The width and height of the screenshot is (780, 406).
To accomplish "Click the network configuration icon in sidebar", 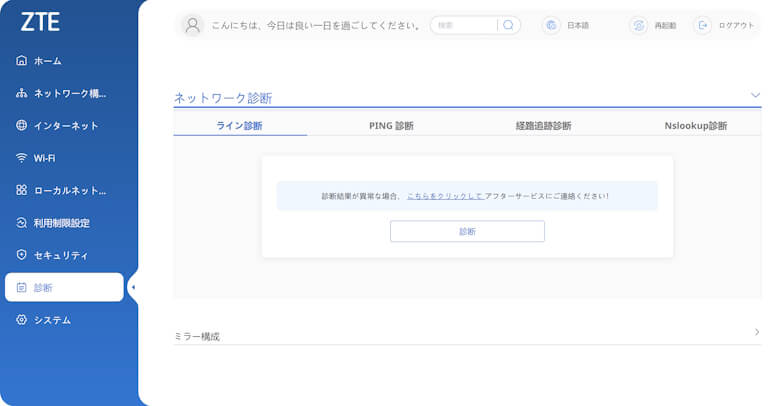I will tap(21, 94).
